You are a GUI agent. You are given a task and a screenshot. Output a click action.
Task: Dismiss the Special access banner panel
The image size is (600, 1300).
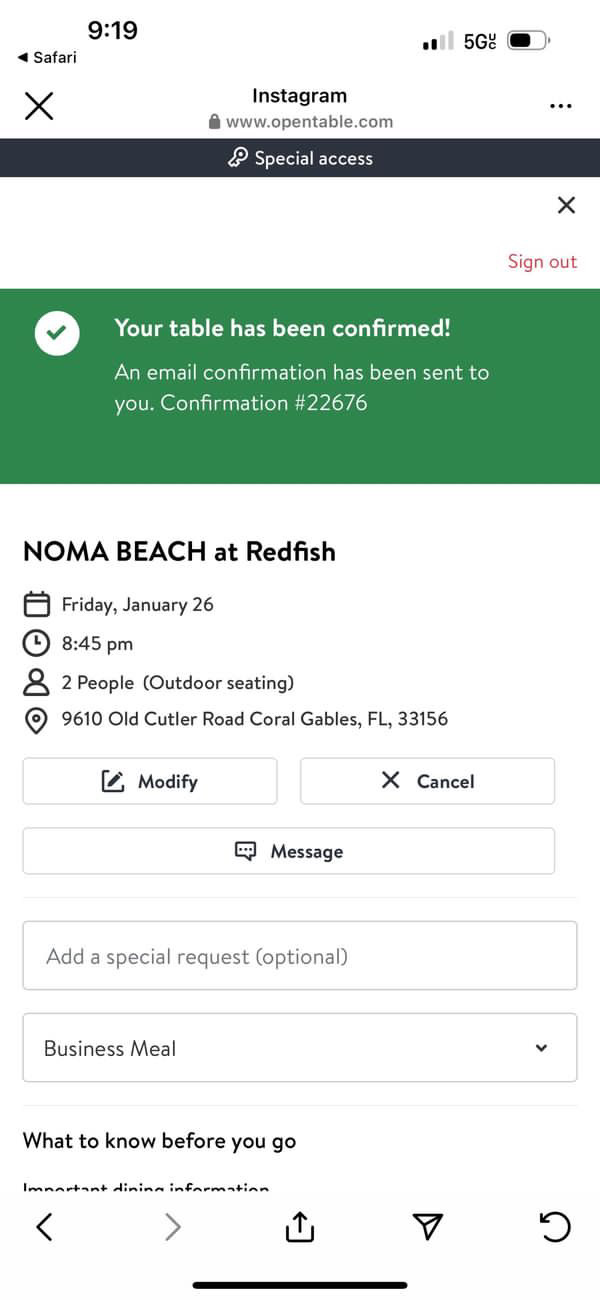[566, 206]
